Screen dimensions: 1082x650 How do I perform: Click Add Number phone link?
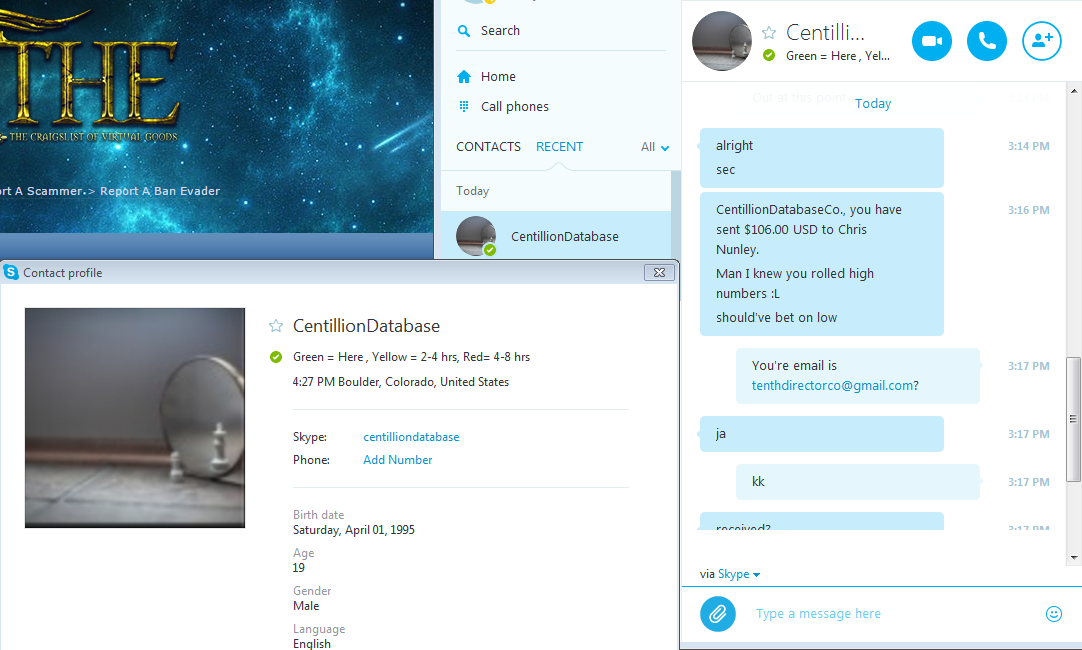(x=397, y=460)
